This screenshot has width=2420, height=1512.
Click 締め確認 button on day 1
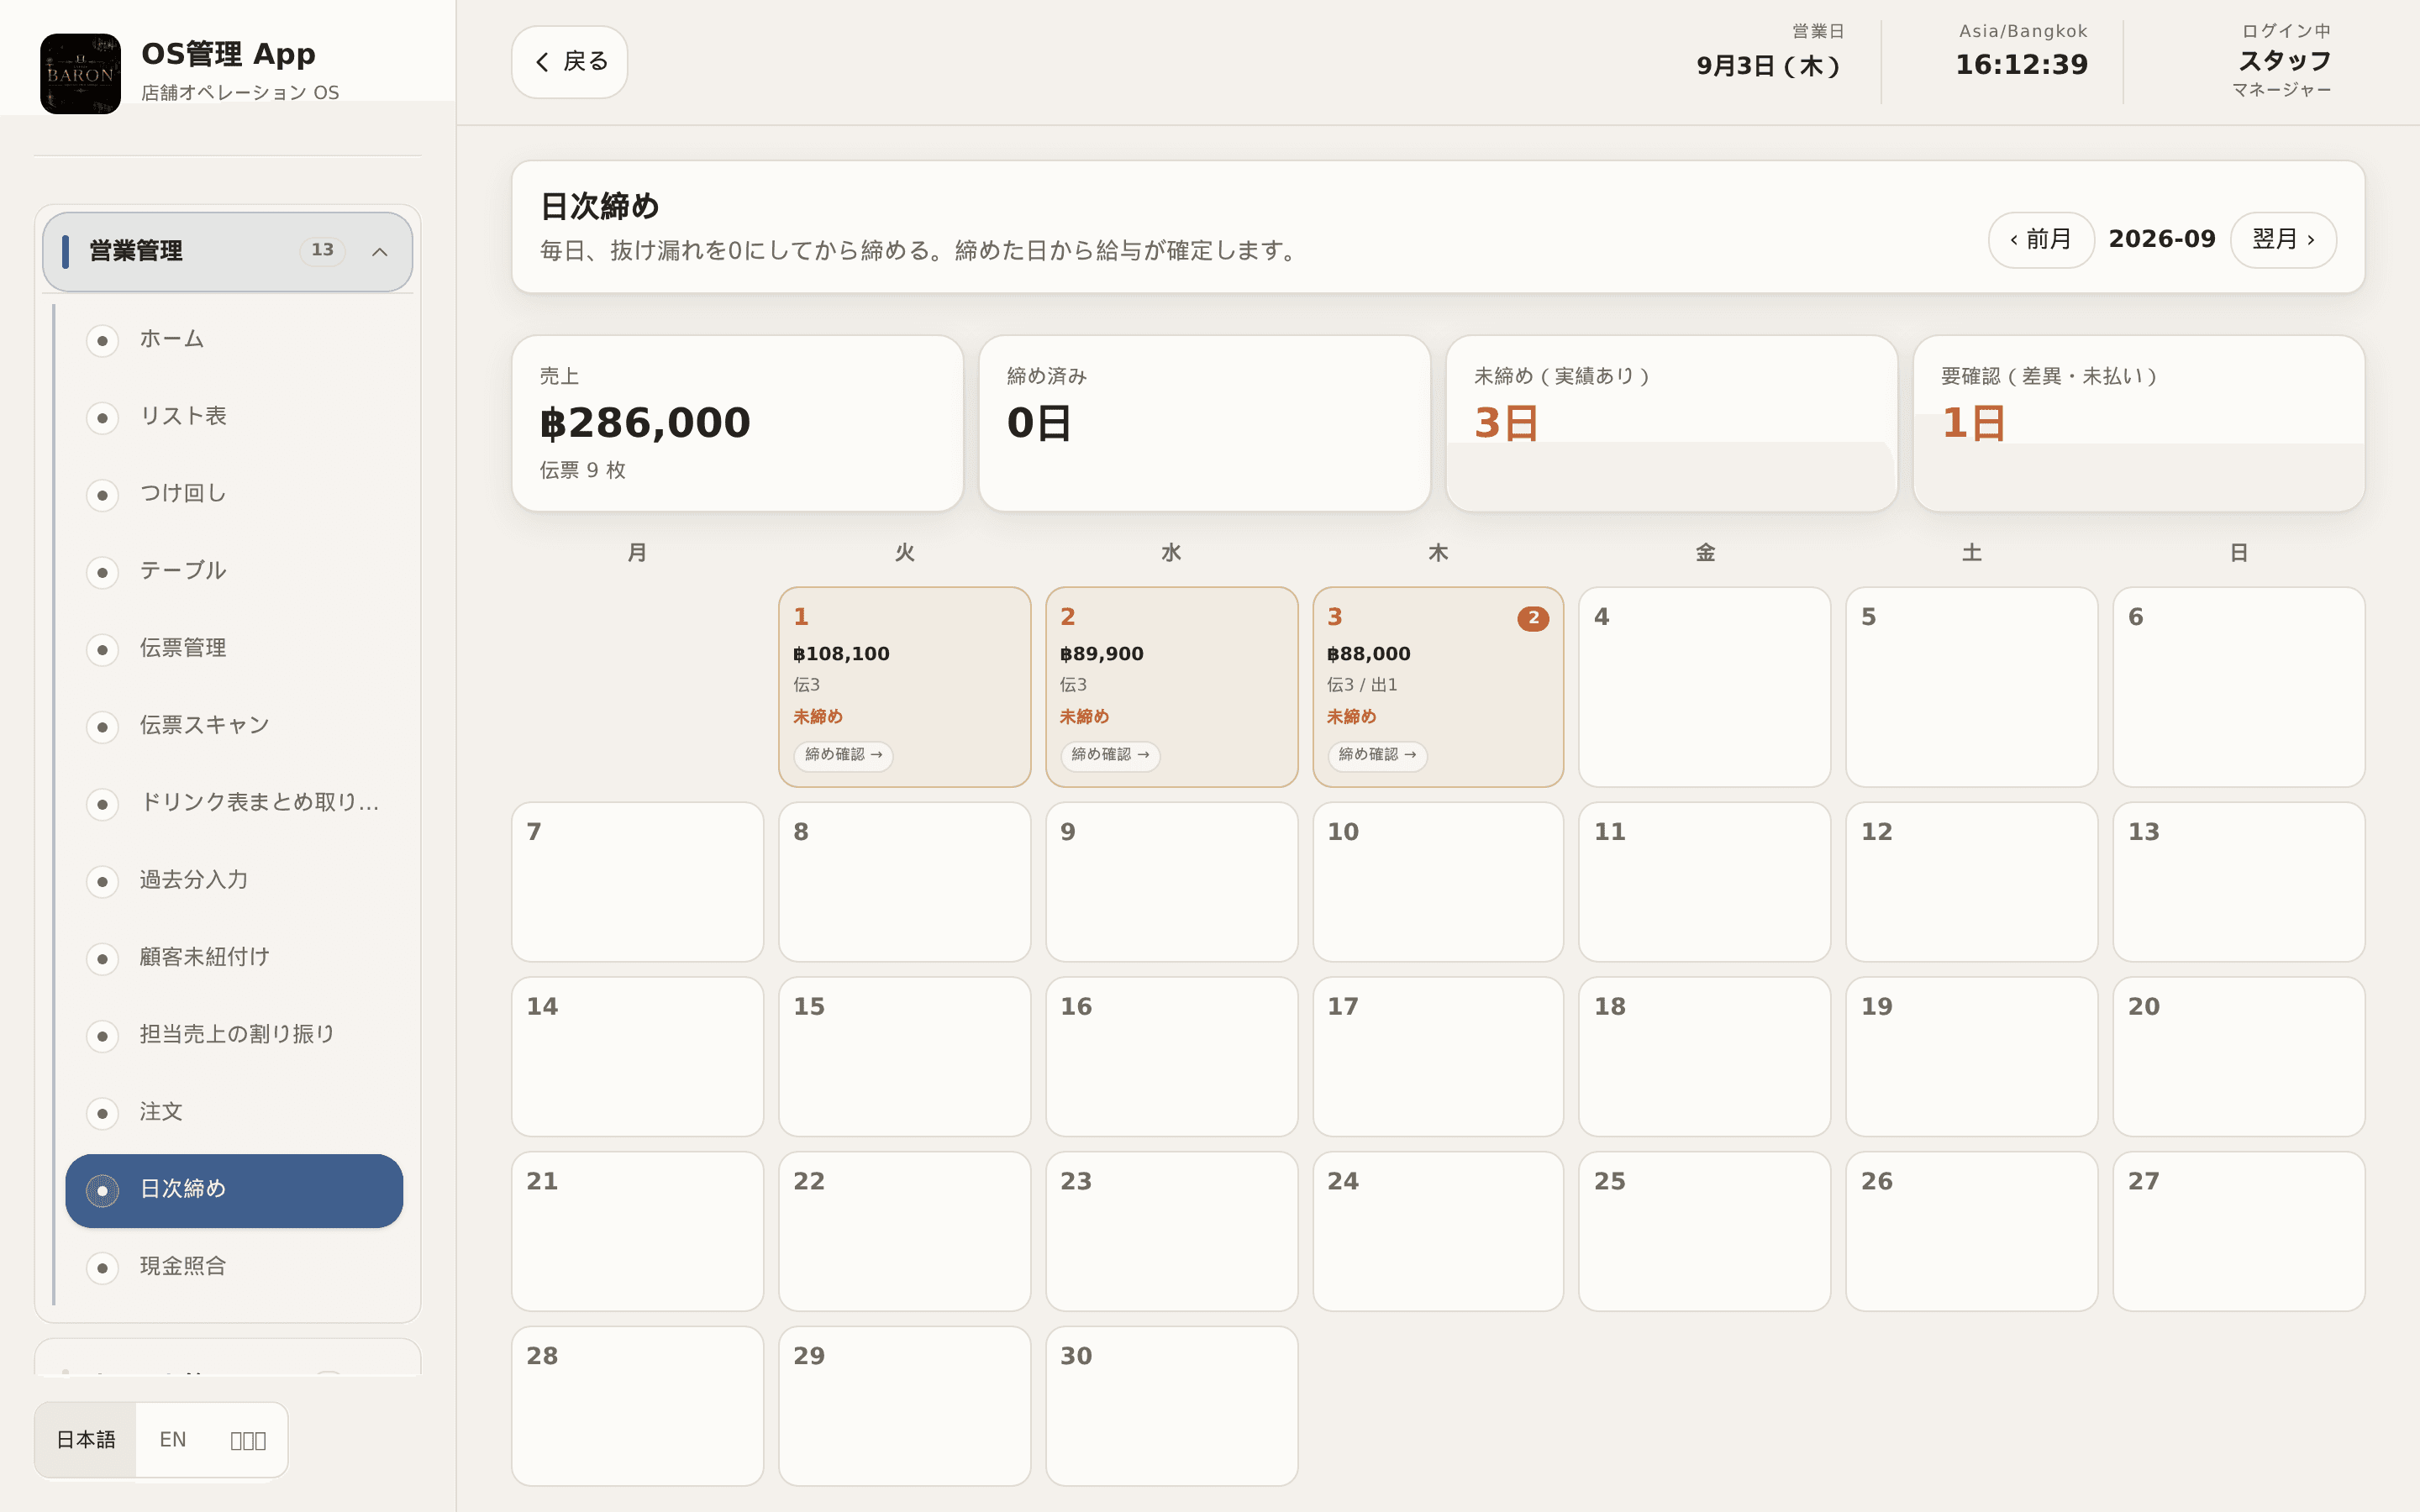pyautogui.click(x=843, y=755)
